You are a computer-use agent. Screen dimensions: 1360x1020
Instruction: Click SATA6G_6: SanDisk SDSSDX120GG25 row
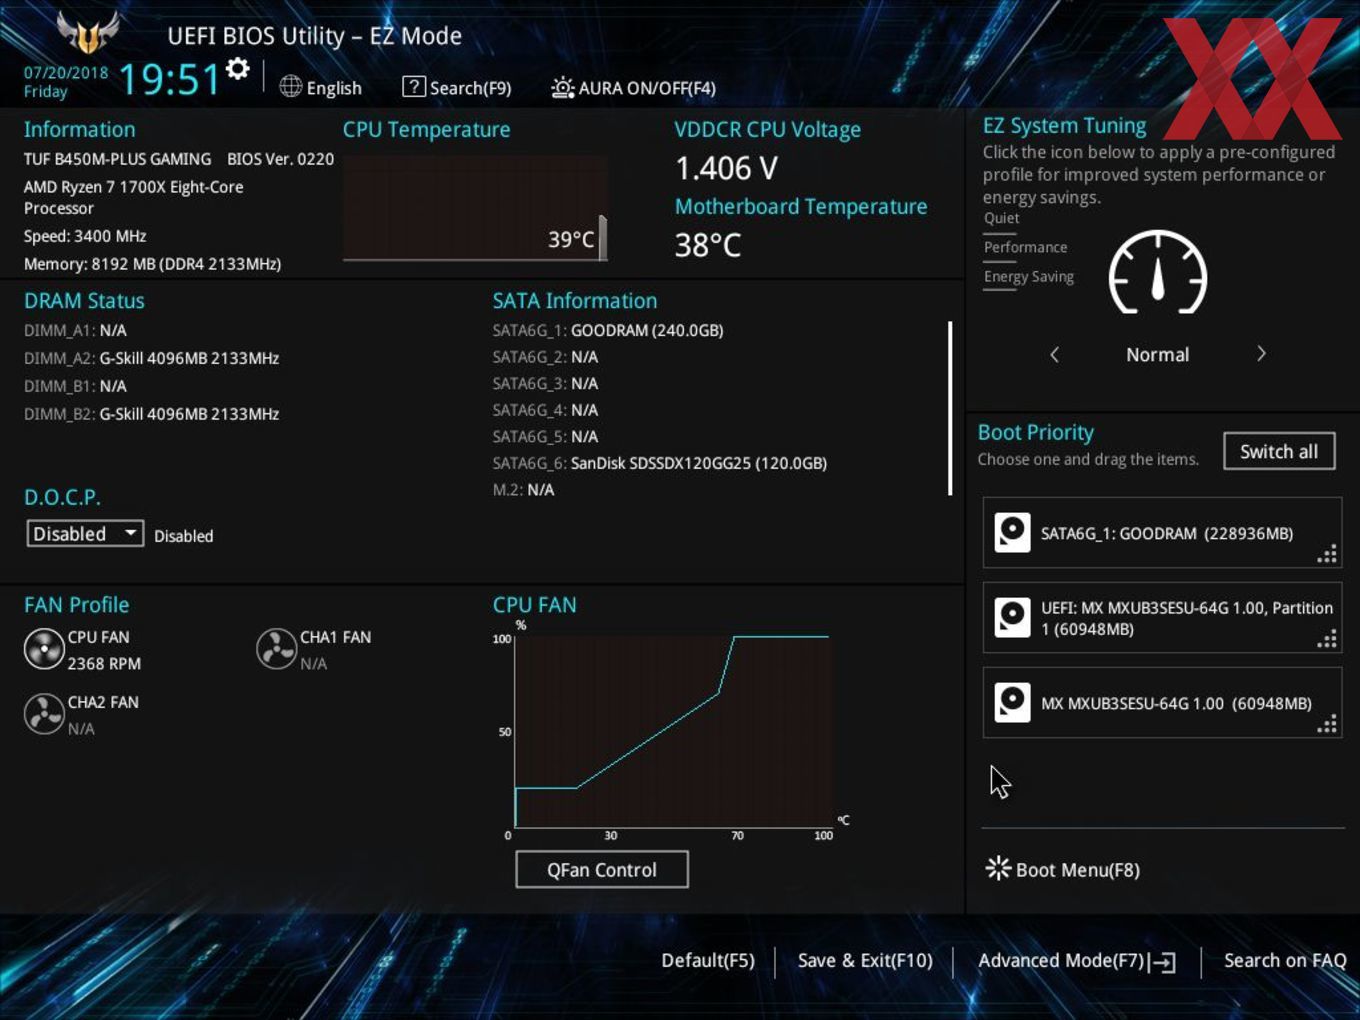[660, 463]
